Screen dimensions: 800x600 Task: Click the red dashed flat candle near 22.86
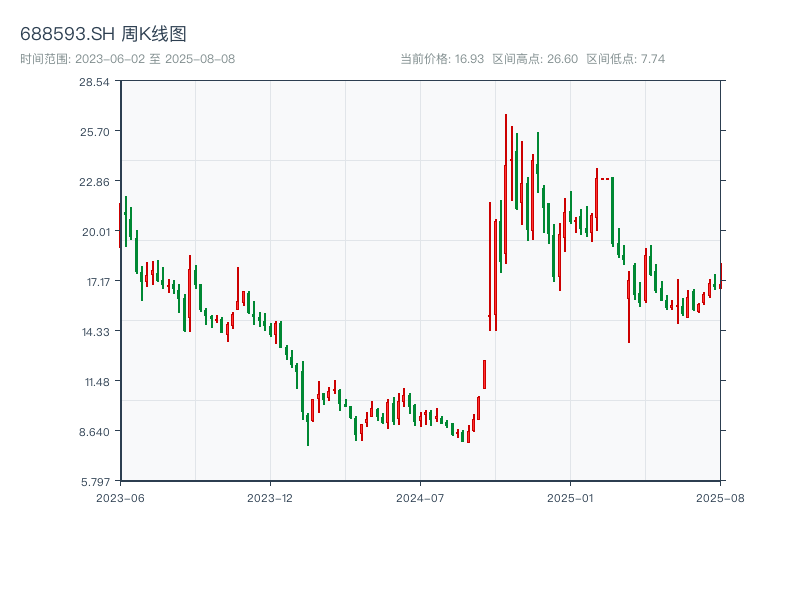click(x=605, y=179)
